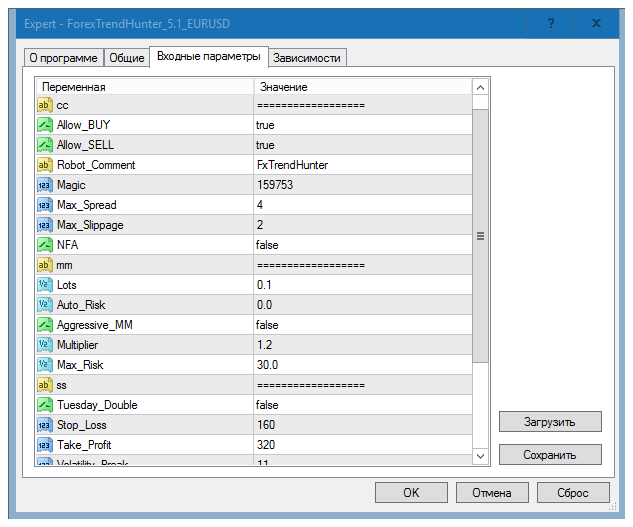Click the vertical scrollbar thumb

click(x=480, y=235)
